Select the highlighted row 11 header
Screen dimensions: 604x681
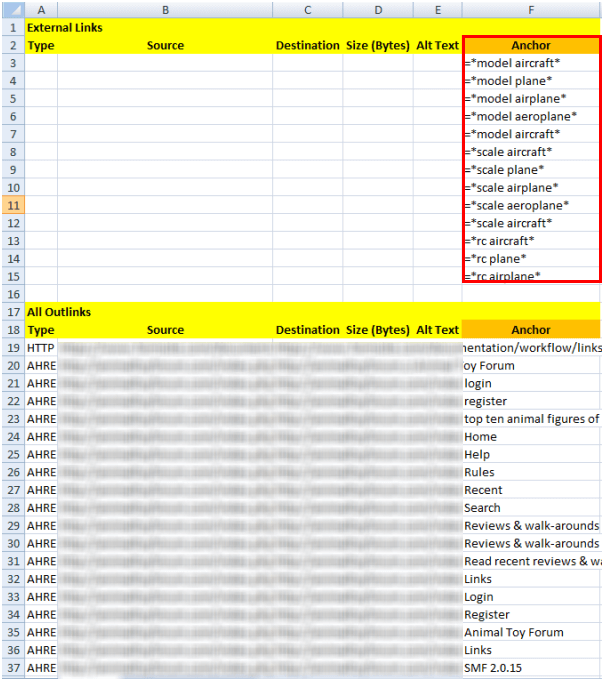(13, 205)
